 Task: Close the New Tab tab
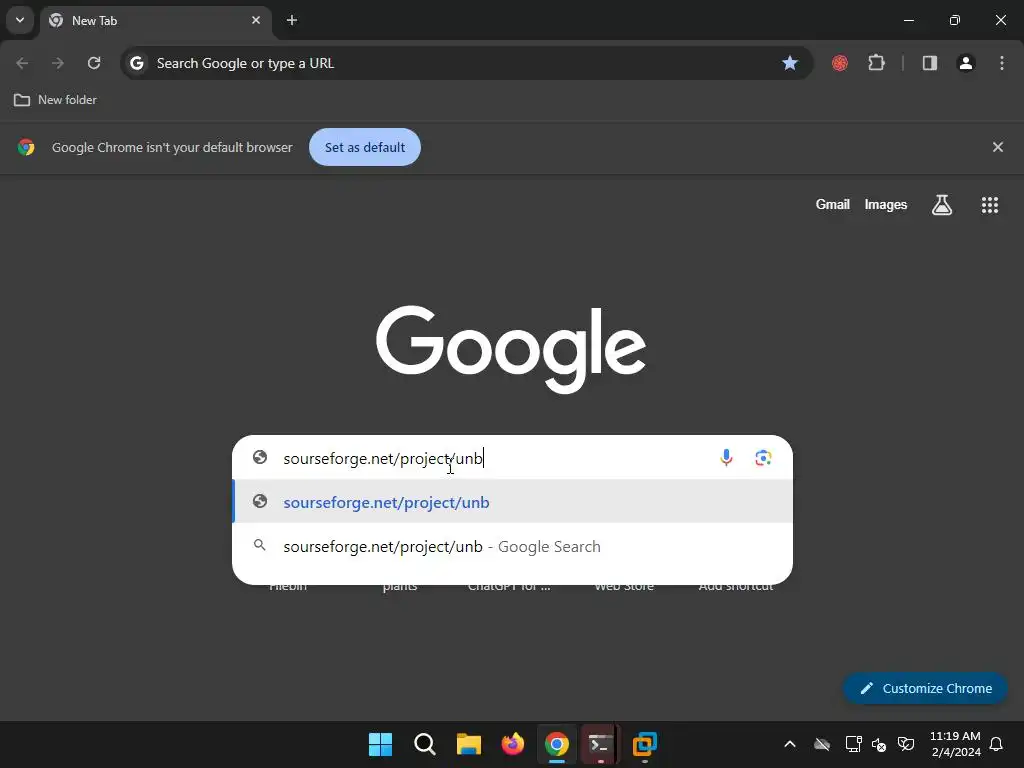click(256, 20)
